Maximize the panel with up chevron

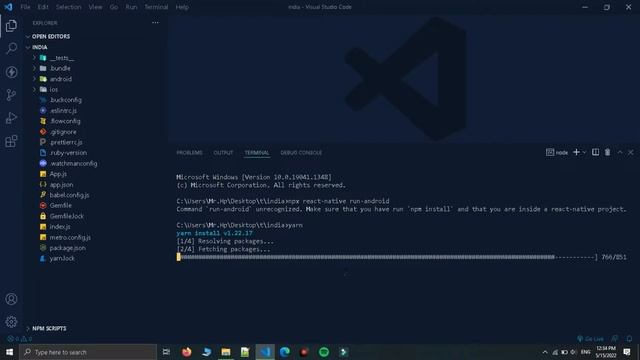620,152
